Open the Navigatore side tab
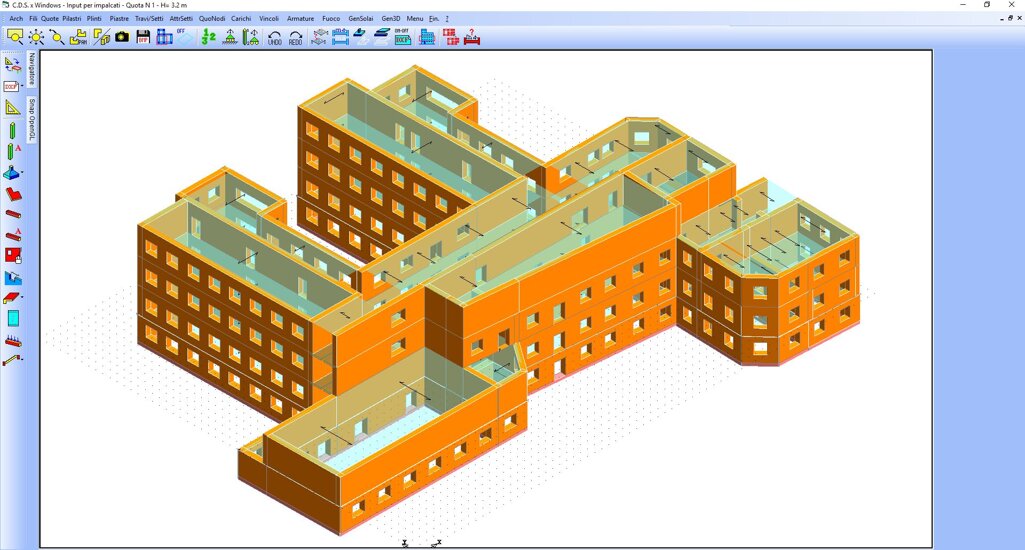Image resolution: width=1025 pixels, height=550 pixels. [x=32, y=70]
